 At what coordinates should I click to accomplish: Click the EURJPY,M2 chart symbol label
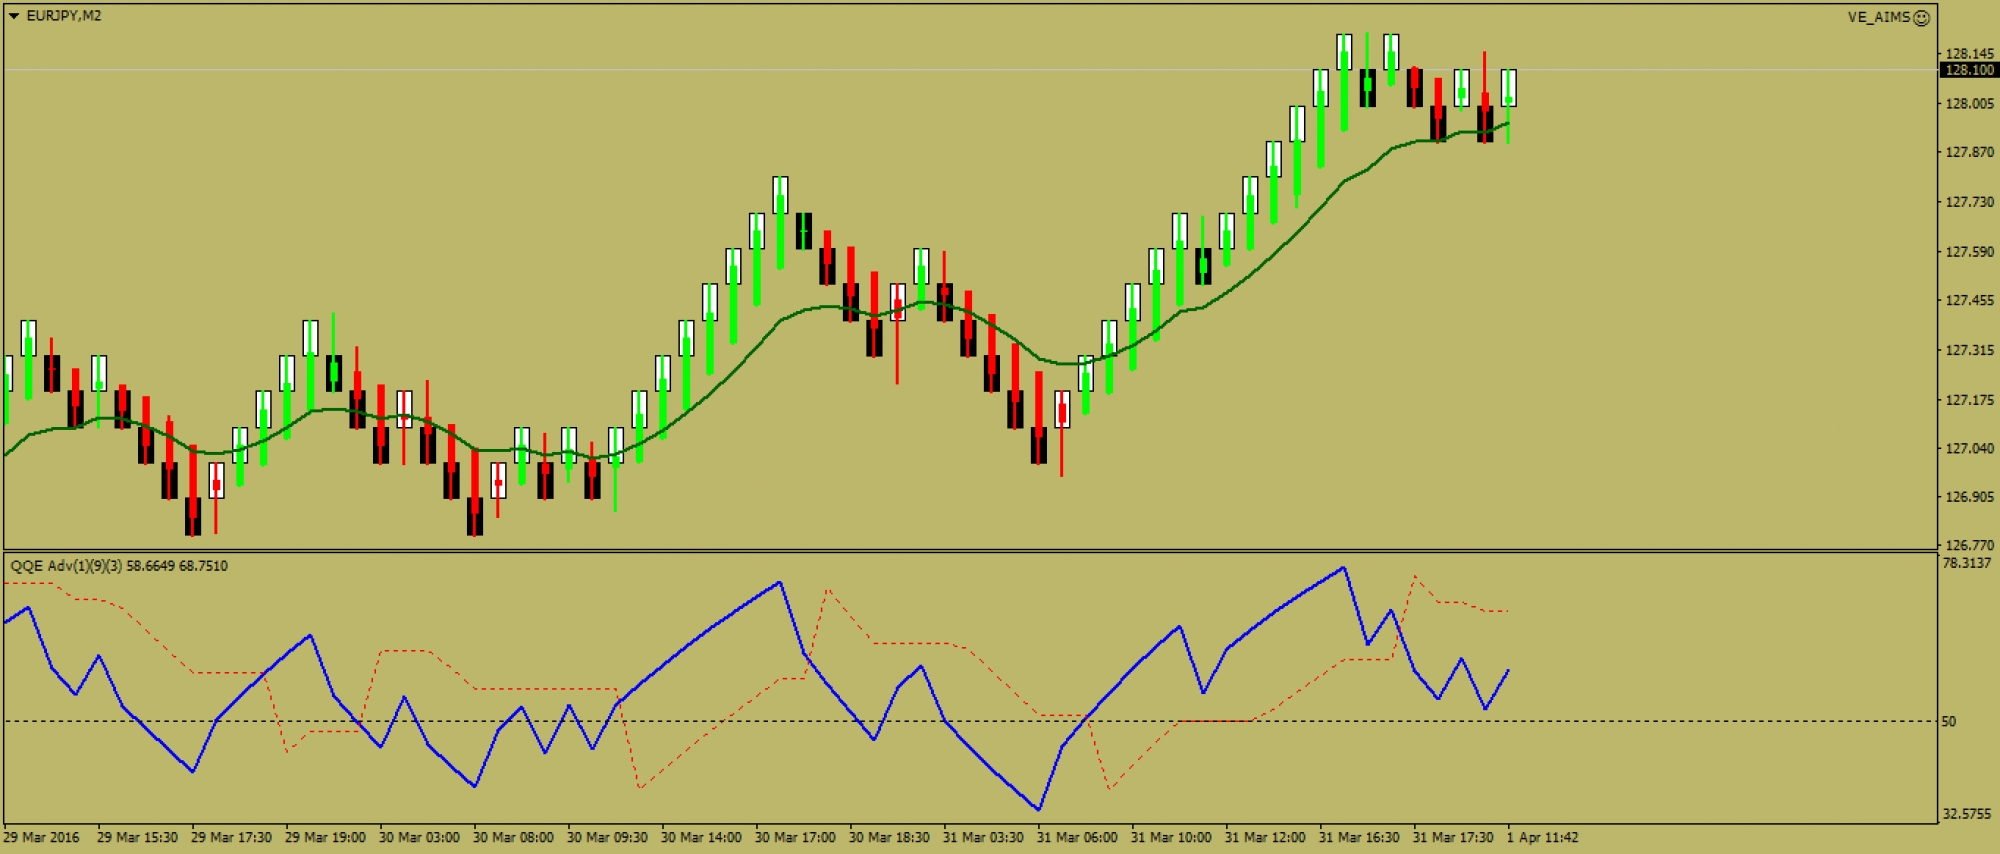click(x=63, y=16)
